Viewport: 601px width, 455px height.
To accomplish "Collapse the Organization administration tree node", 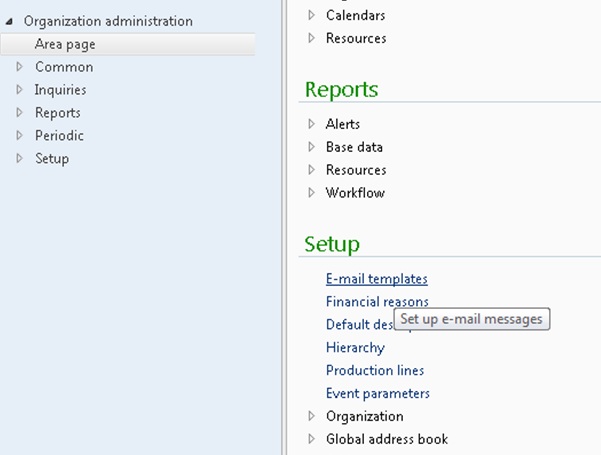I will [10, 21].
